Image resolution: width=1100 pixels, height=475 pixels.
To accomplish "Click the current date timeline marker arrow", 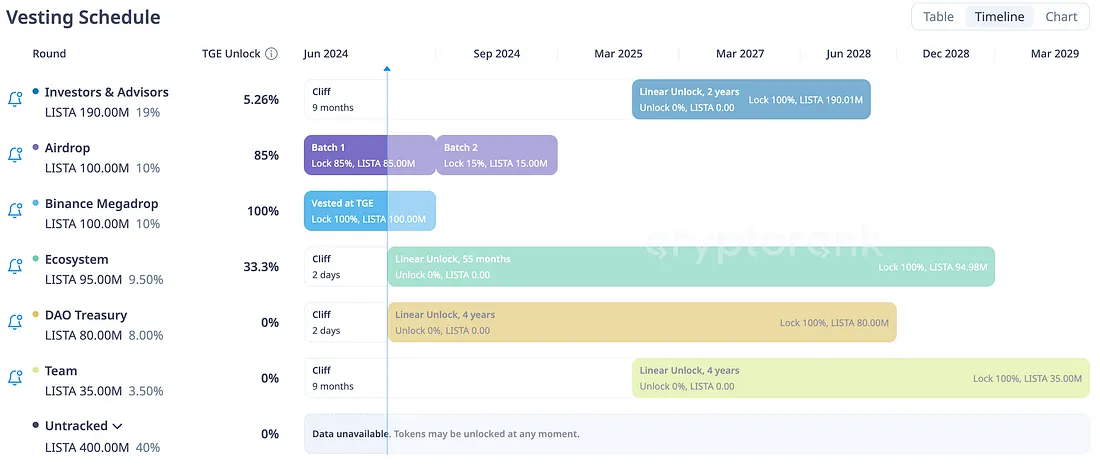I will tap(387, 69).
